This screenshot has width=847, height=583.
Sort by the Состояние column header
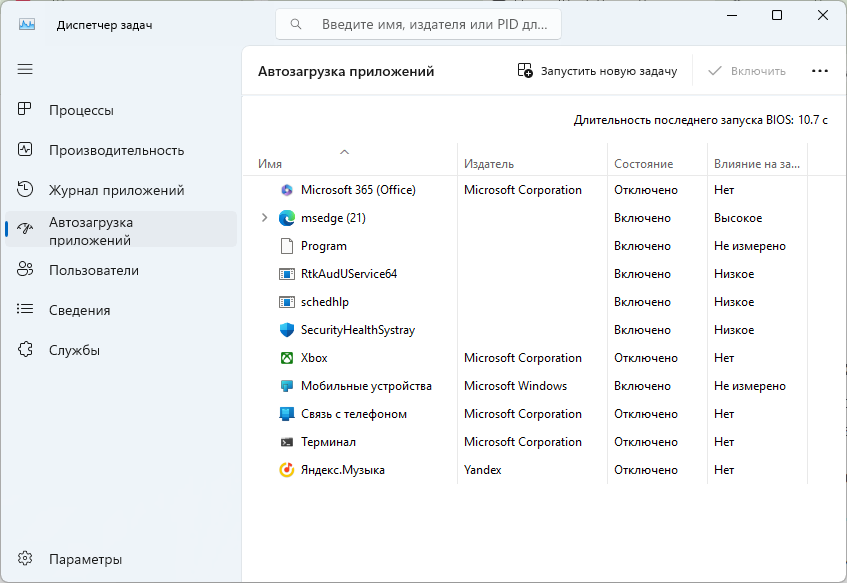click(x=643, y=164)
